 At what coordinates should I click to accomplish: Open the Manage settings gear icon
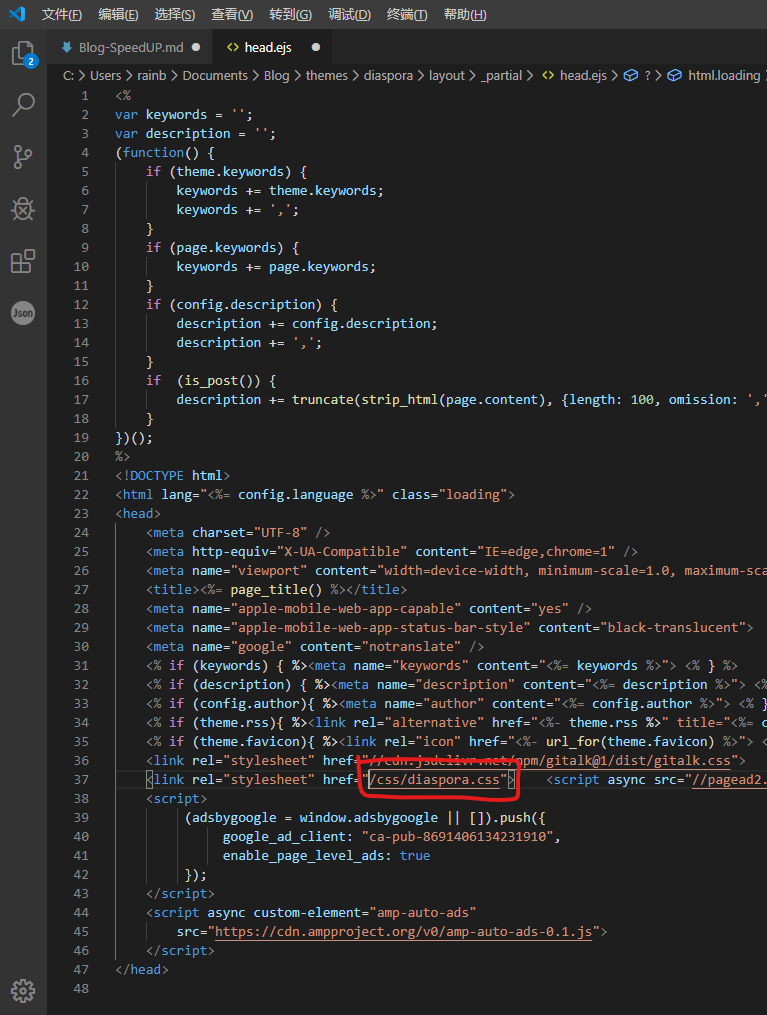point(23,990)
